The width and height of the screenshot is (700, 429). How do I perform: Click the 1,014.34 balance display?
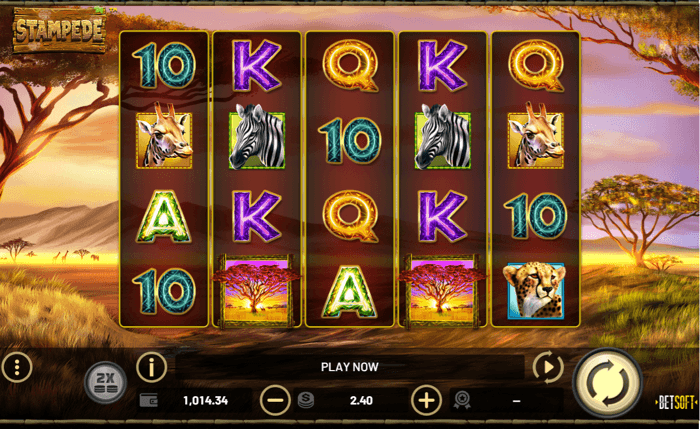(205, 400)
